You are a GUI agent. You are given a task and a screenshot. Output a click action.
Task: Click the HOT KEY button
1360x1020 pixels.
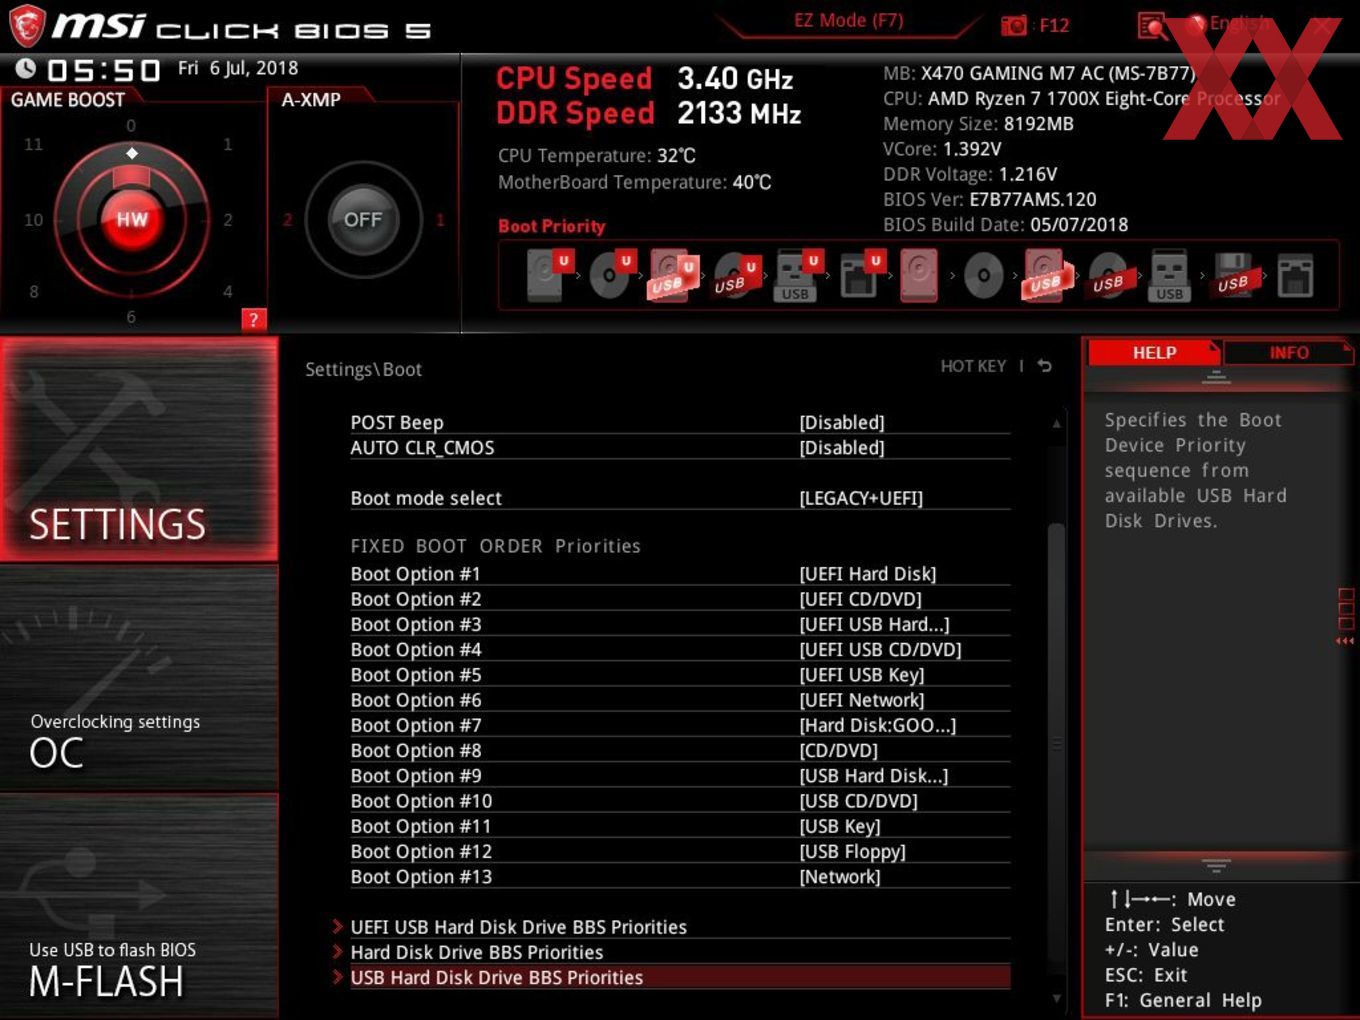pos(973,366)
